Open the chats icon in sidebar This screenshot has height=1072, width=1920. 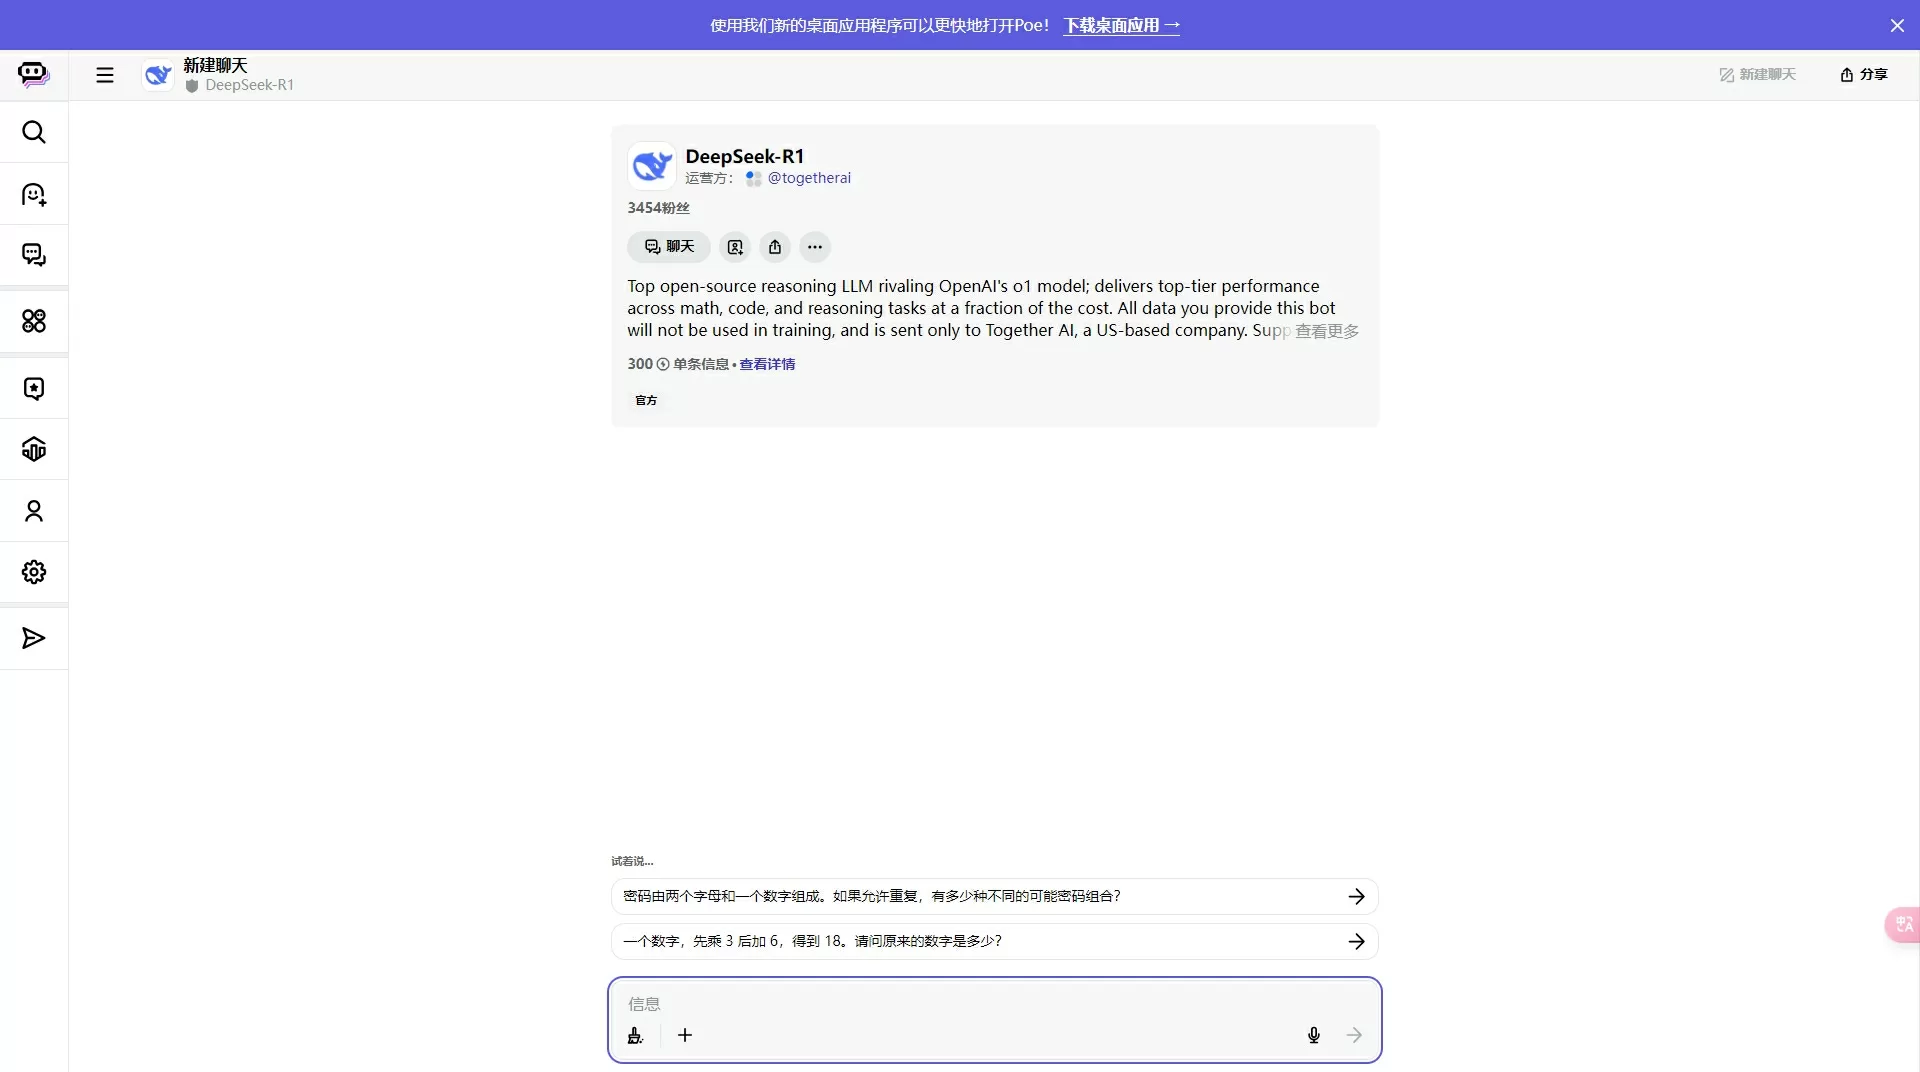pos(34,255)
